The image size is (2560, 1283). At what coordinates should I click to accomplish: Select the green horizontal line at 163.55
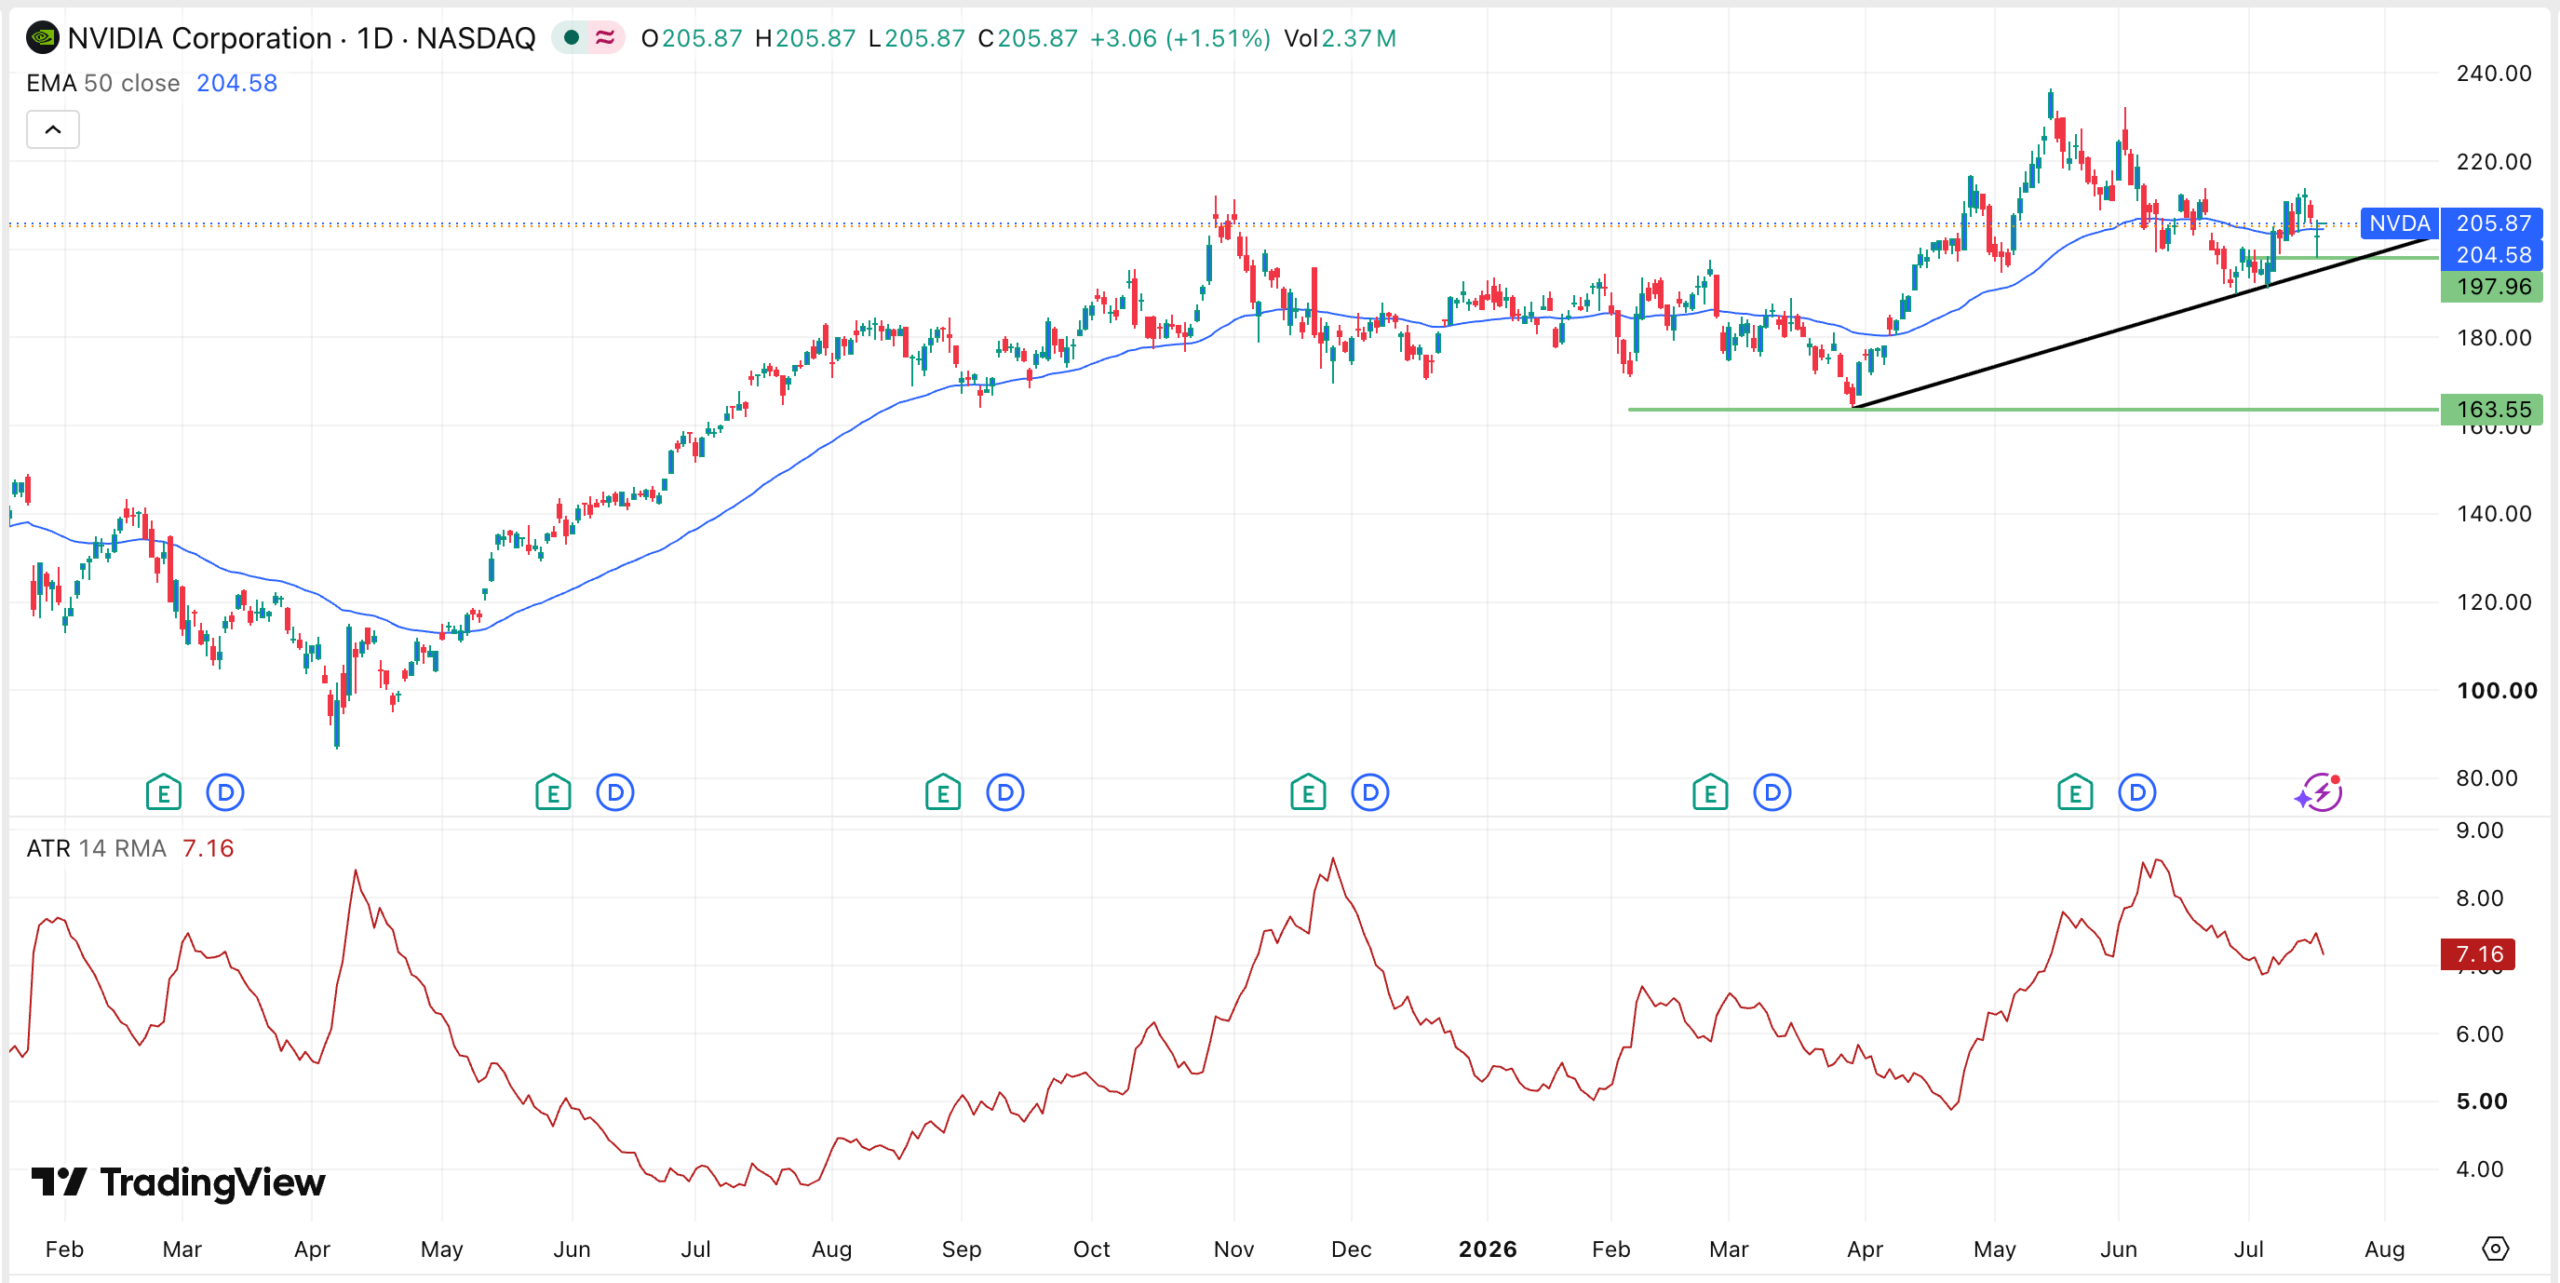coord(2034,409)
